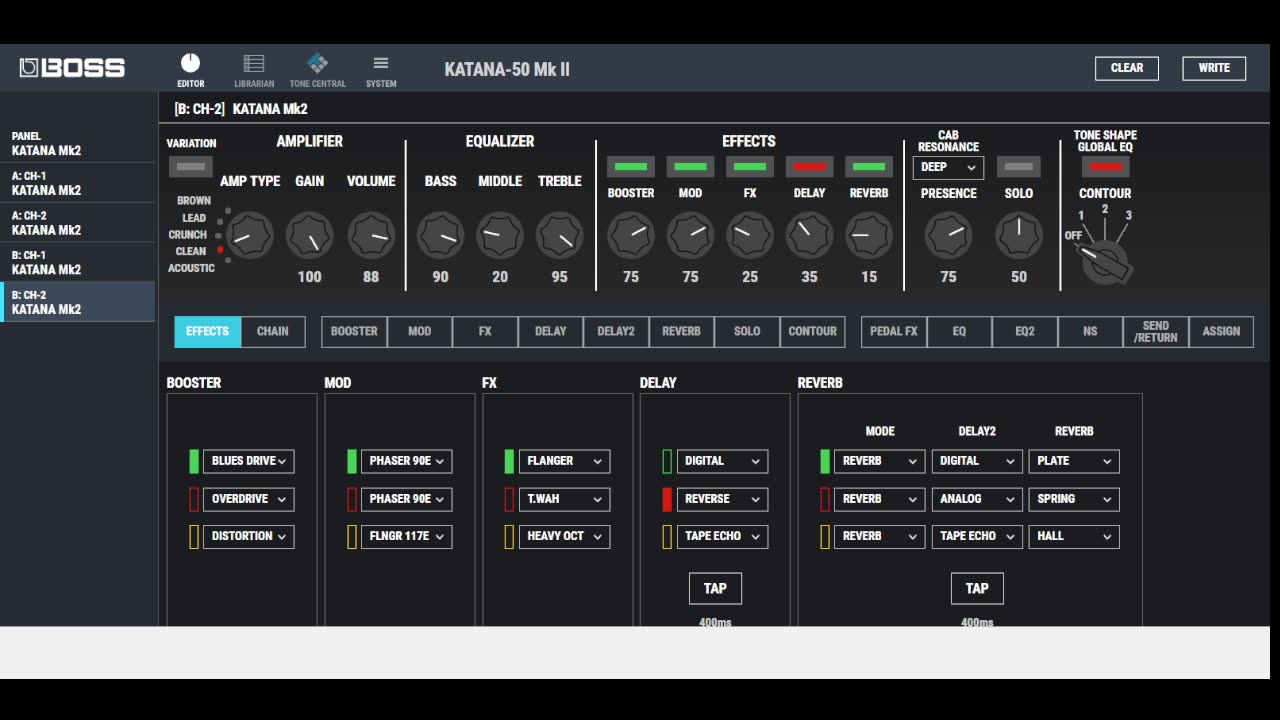This screenshot has width=1280, height=720.
Task: Open the Contour settings tab
Action: 812,331
